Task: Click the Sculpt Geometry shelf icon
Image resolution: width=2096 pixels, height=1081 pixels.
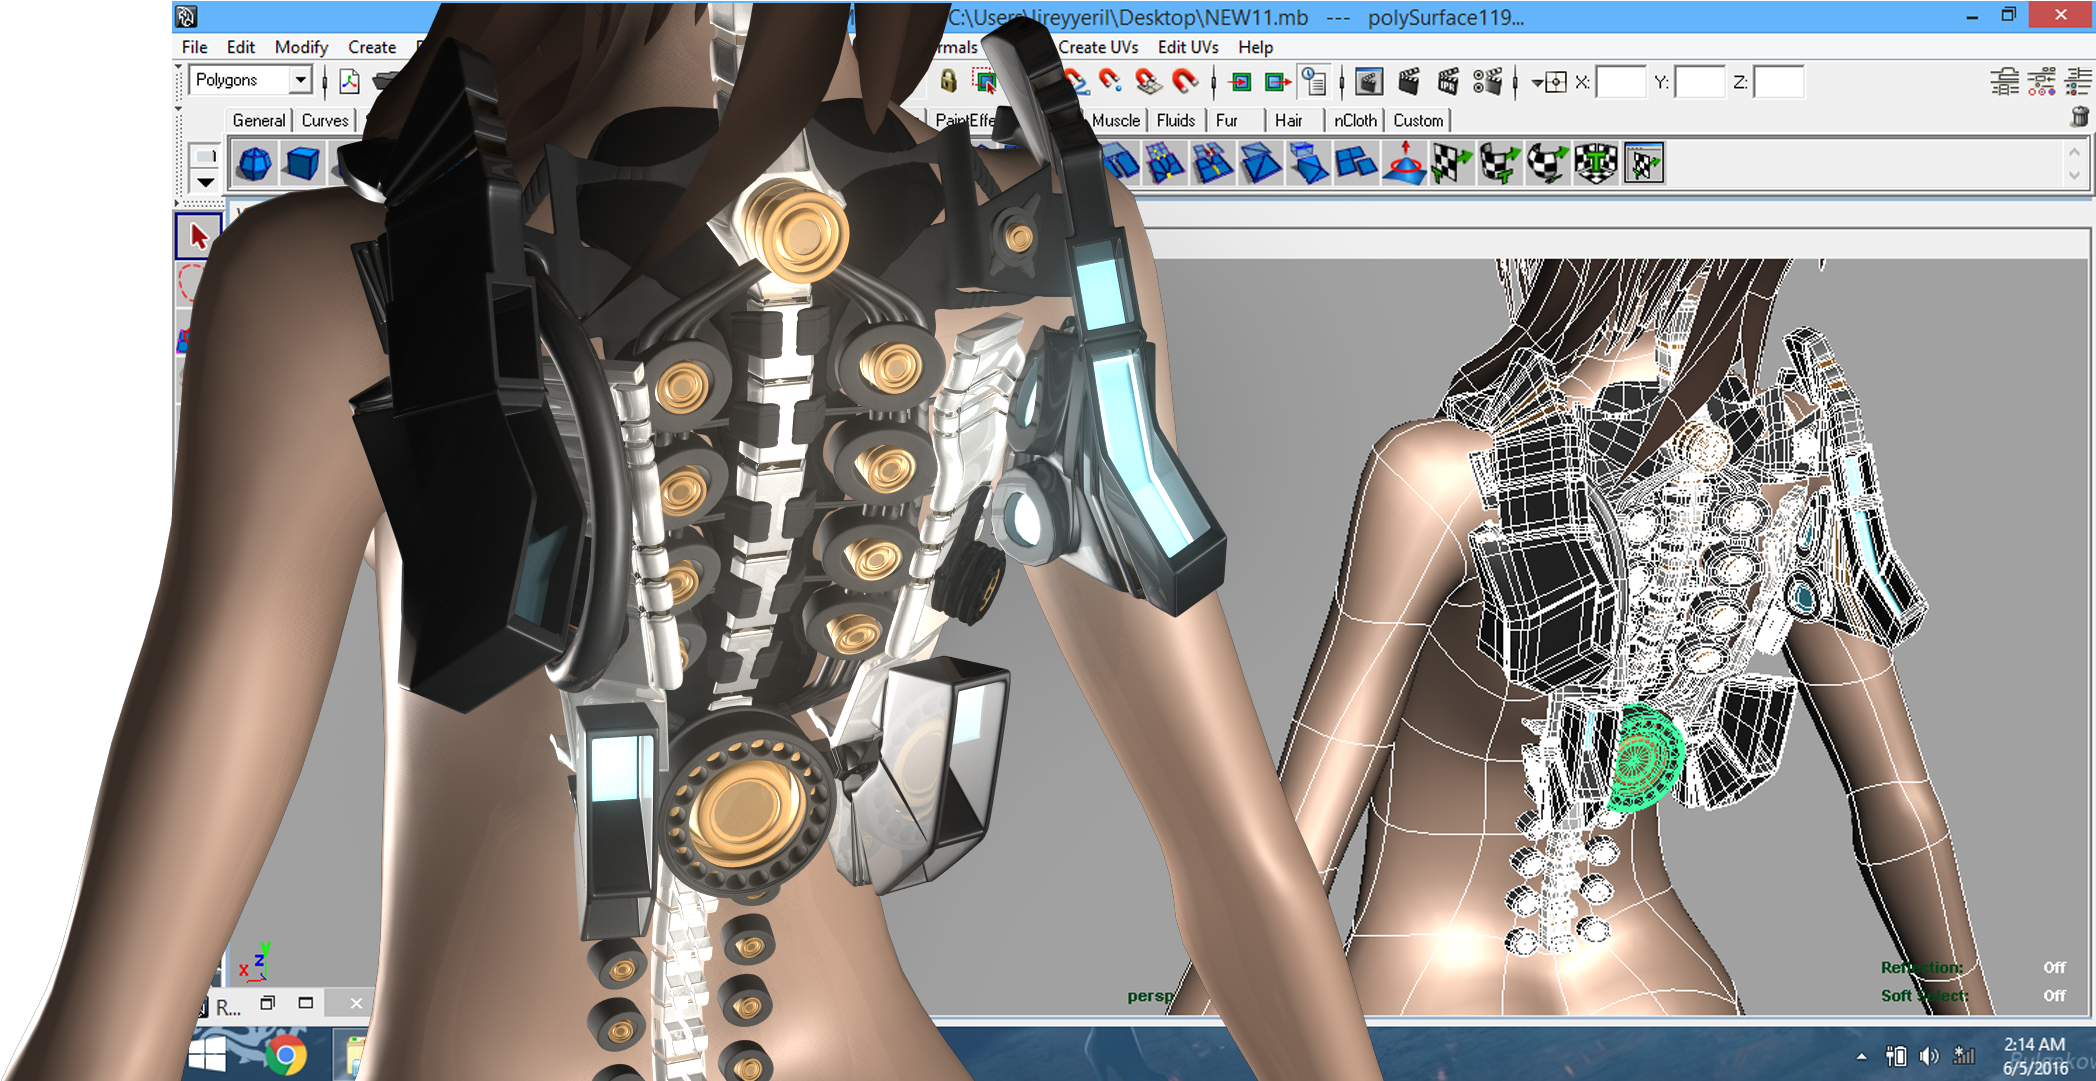Action: 1403,163
